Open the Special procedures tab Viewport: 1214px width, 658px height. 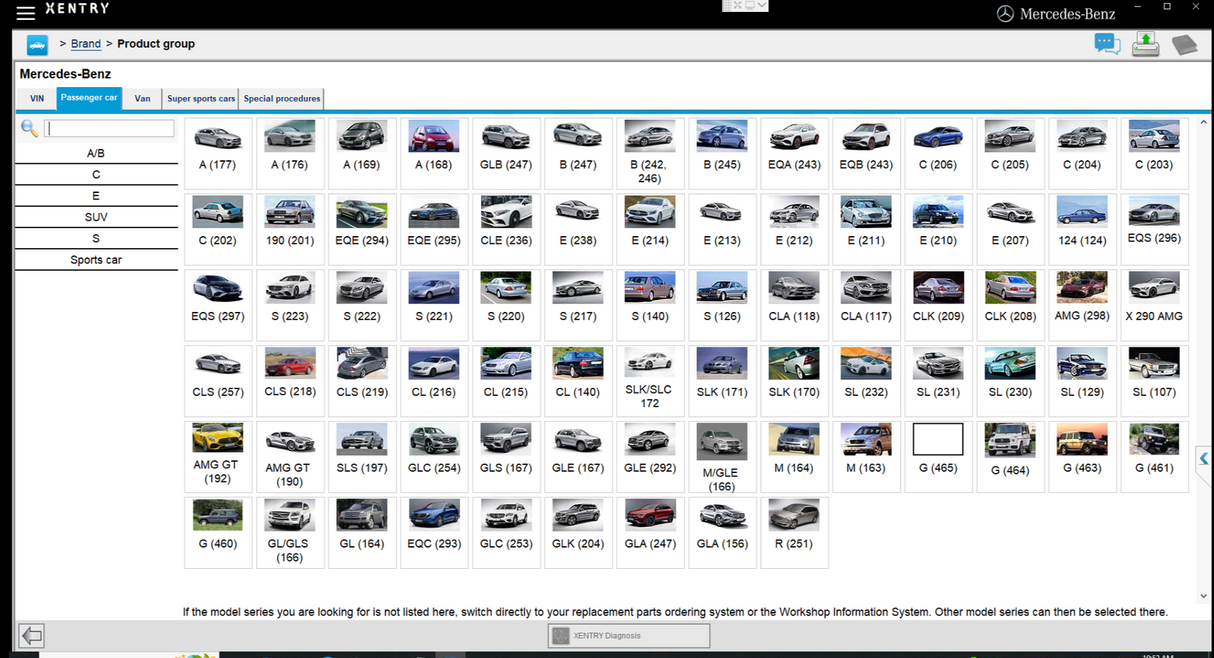tap(282, 99)
